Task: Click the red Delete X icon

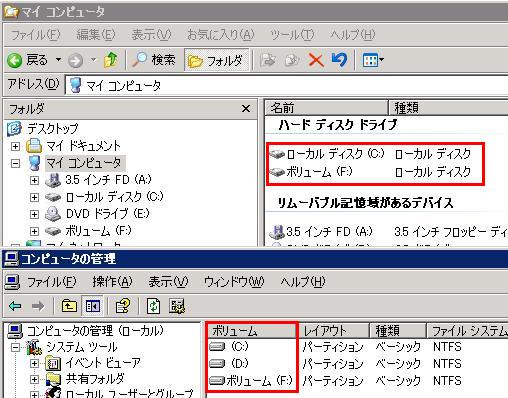Action: coord(316,60)
